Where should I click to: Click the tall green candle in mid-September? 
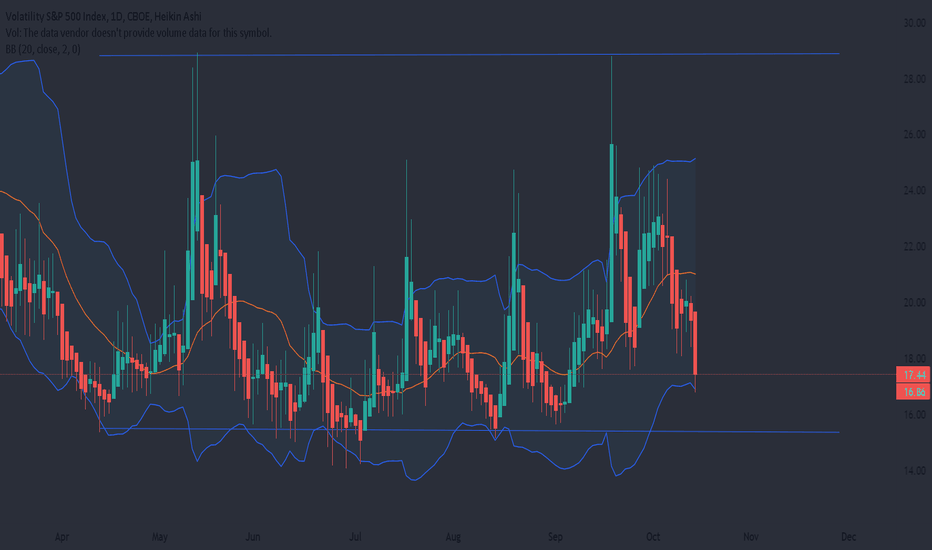click(x=612, y=232)
